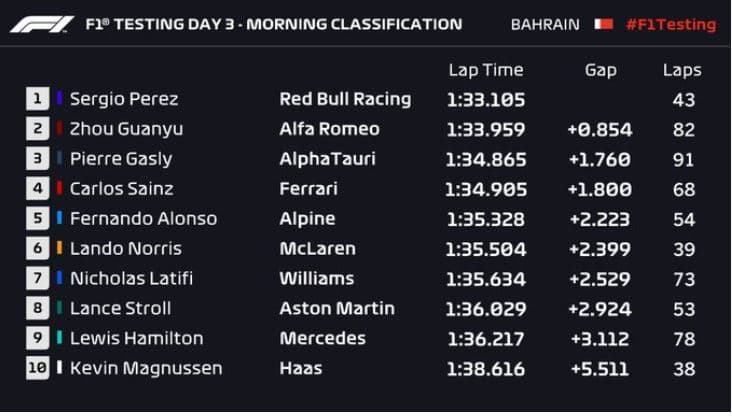Click position 1 number badge
This screenshot has height=418, width=732.
(x=37, y=98)
